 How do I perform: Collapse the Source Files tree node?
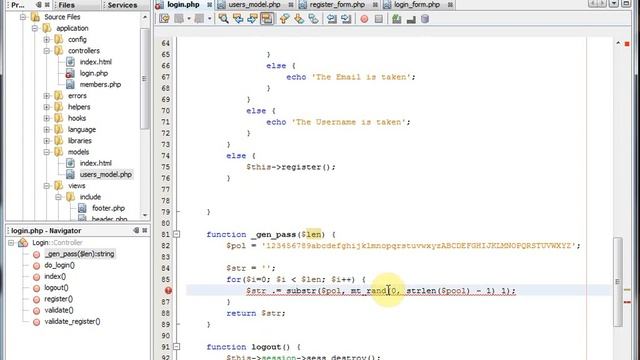(23, 17)
